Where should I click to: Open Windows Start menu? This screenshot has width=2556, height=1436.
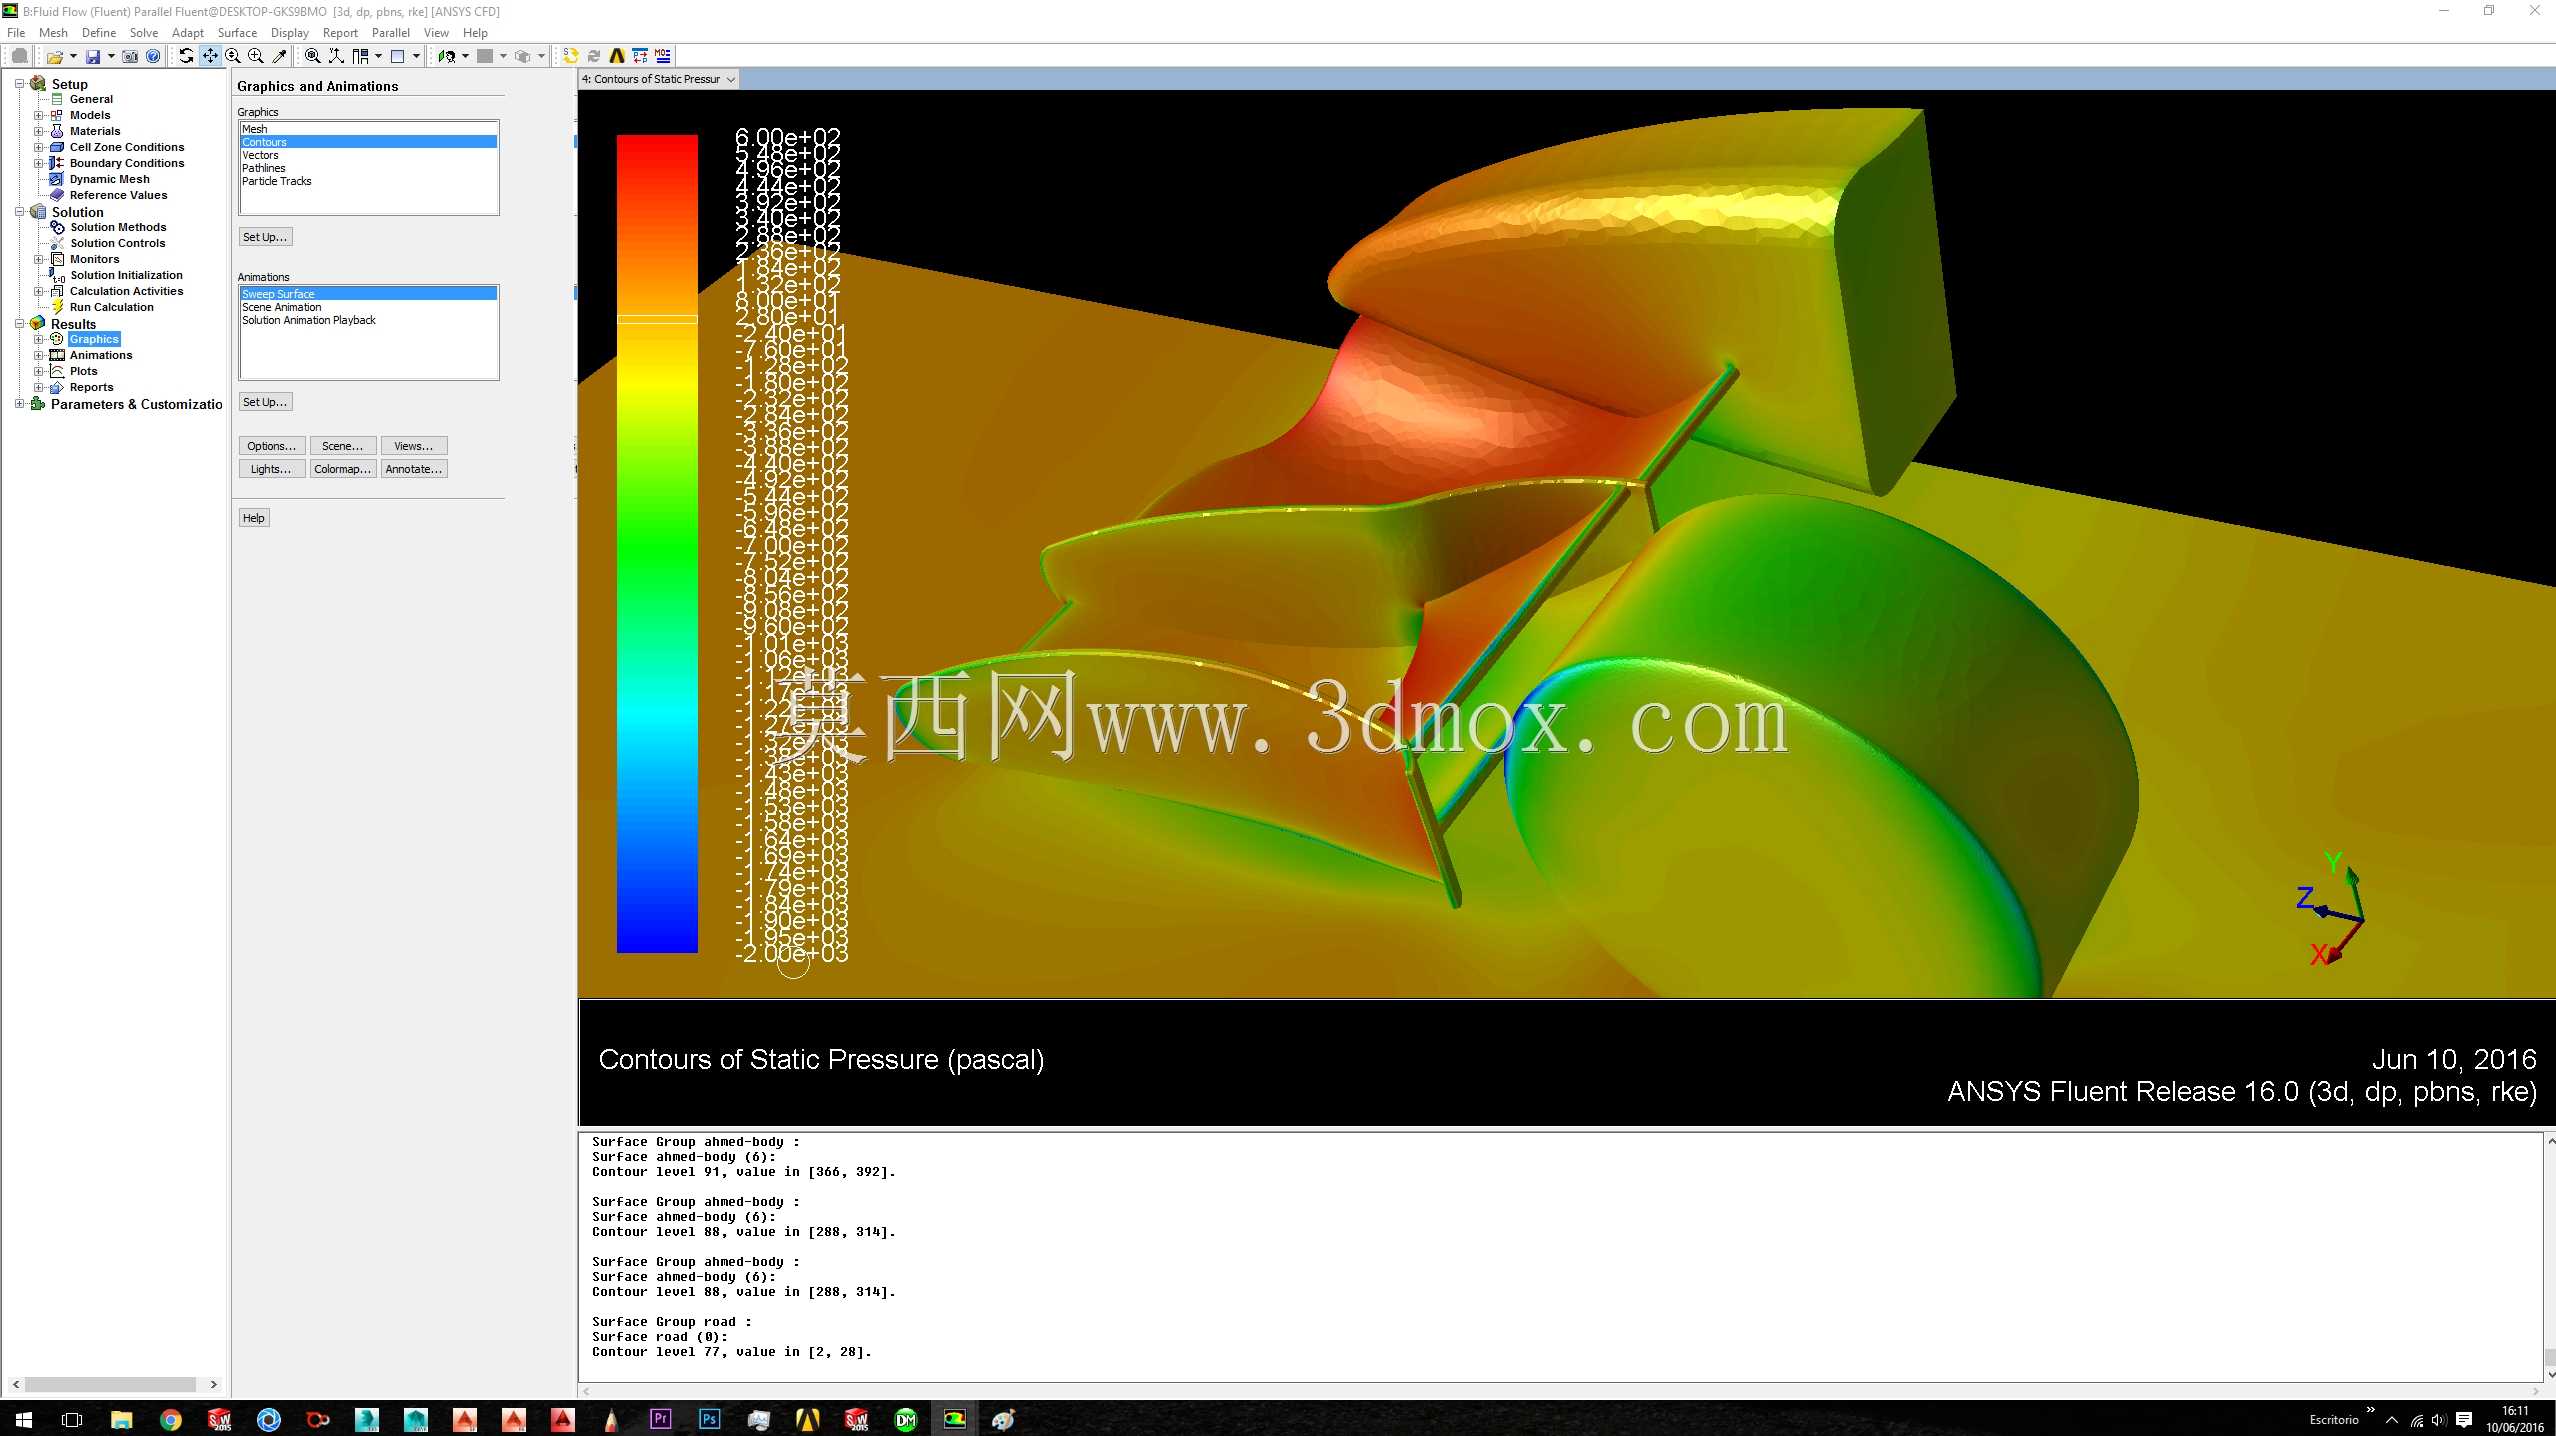click(x=24, y=1419)
